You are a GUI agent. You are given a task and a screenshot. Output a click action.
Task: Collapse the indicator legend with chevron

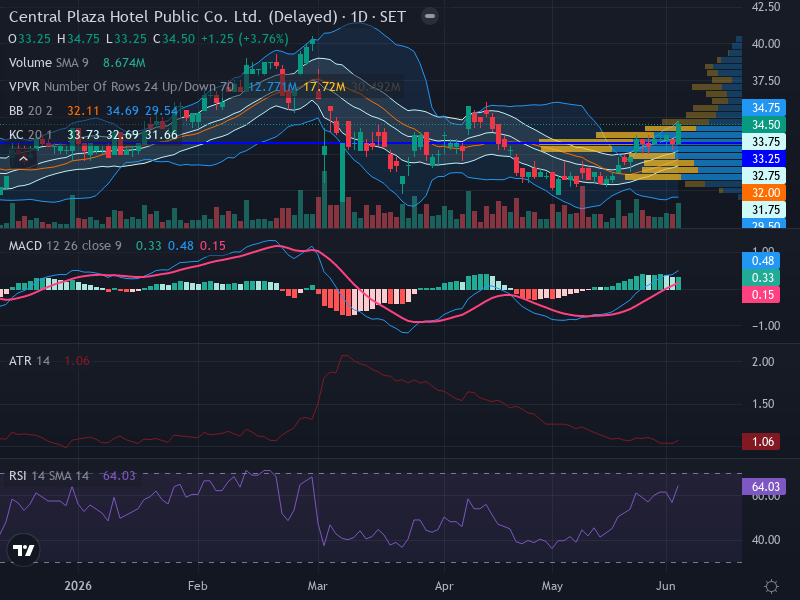(23, 159)
